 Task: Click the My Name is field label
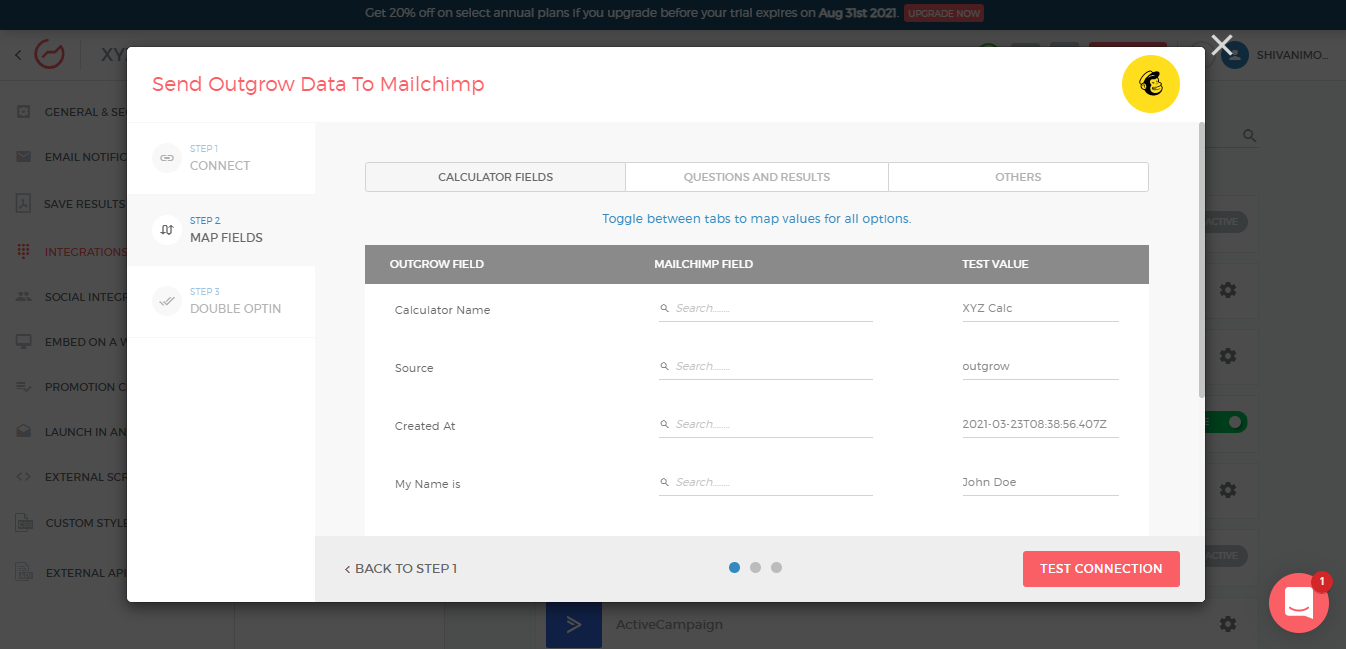[x=427, y=484]
